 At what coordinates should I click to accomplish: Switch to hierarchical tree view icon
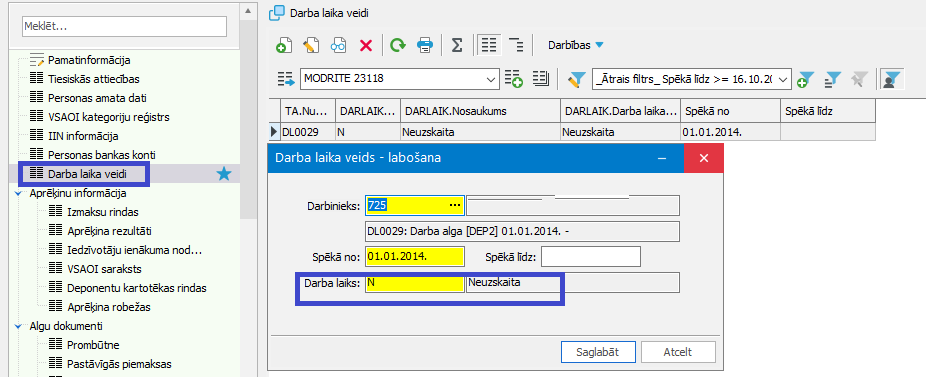coord(516,46)
